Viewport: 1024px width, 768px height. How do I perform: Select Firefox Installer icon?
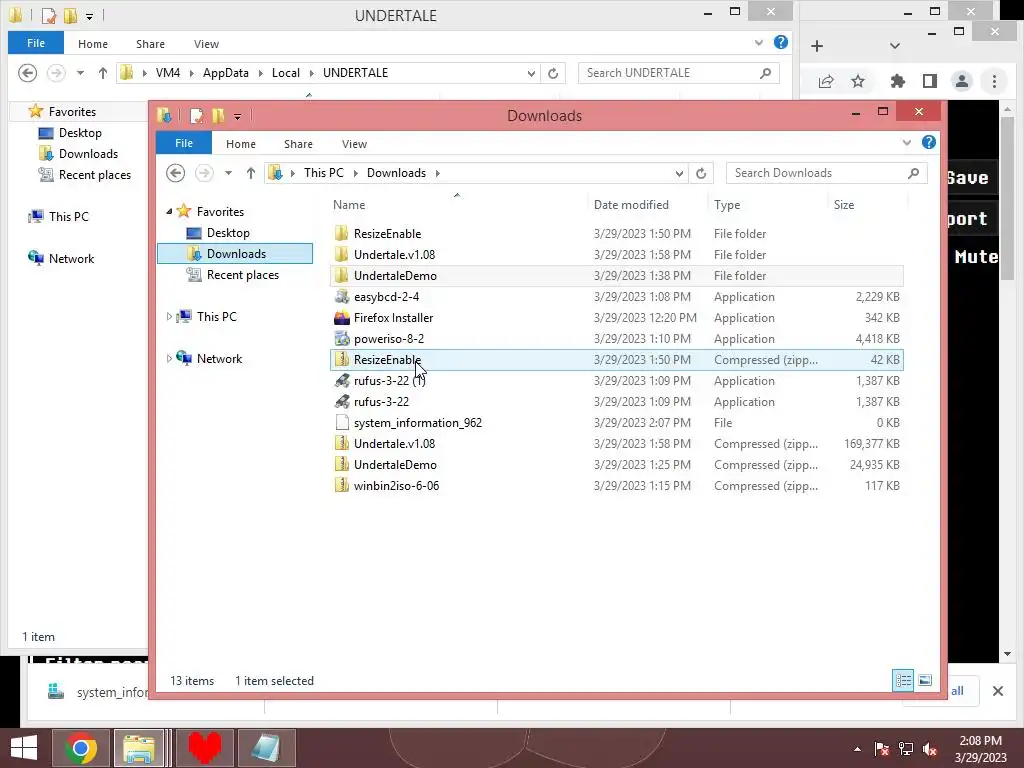[x=341, y=317]
